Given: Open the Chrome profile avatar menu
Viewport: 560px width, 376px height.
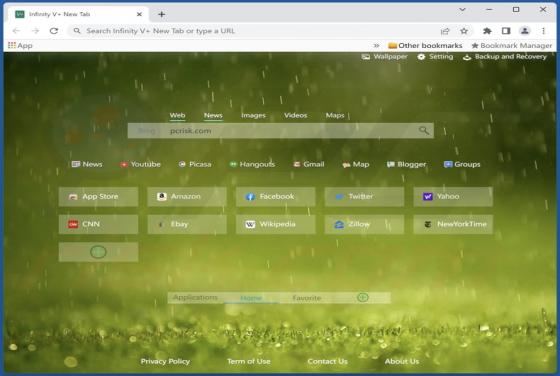Looking at the screenshot, I should 525,31.
